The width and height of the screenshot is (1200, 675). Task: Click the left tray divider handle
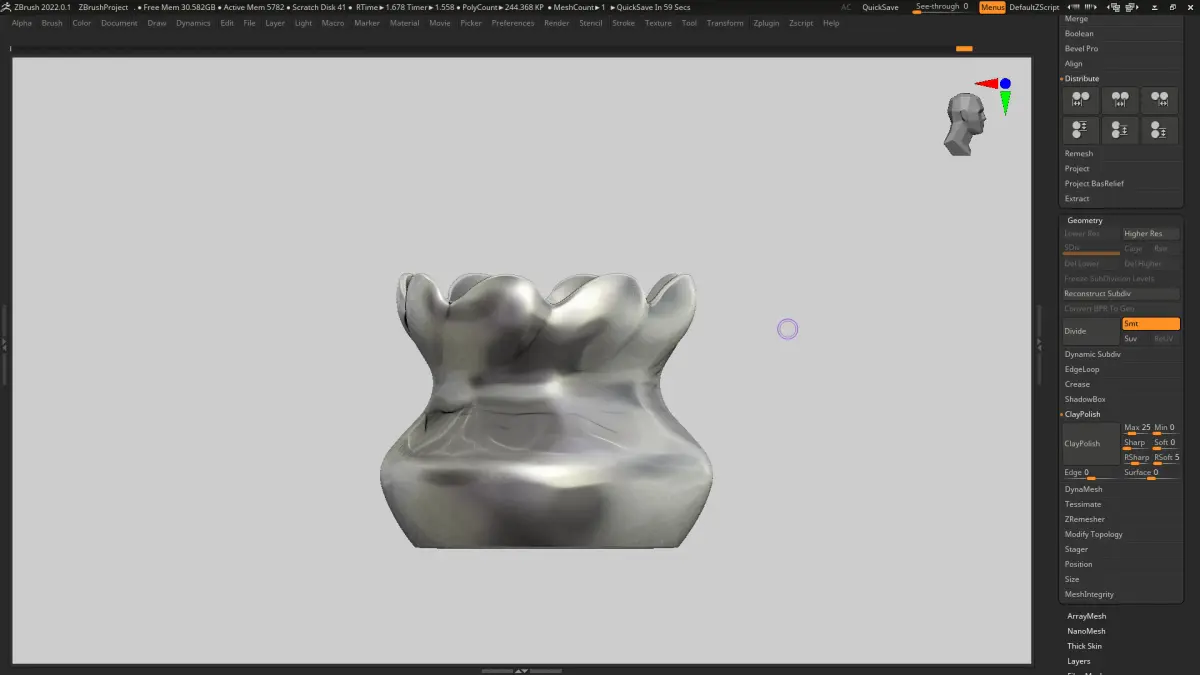click(4, 344)
